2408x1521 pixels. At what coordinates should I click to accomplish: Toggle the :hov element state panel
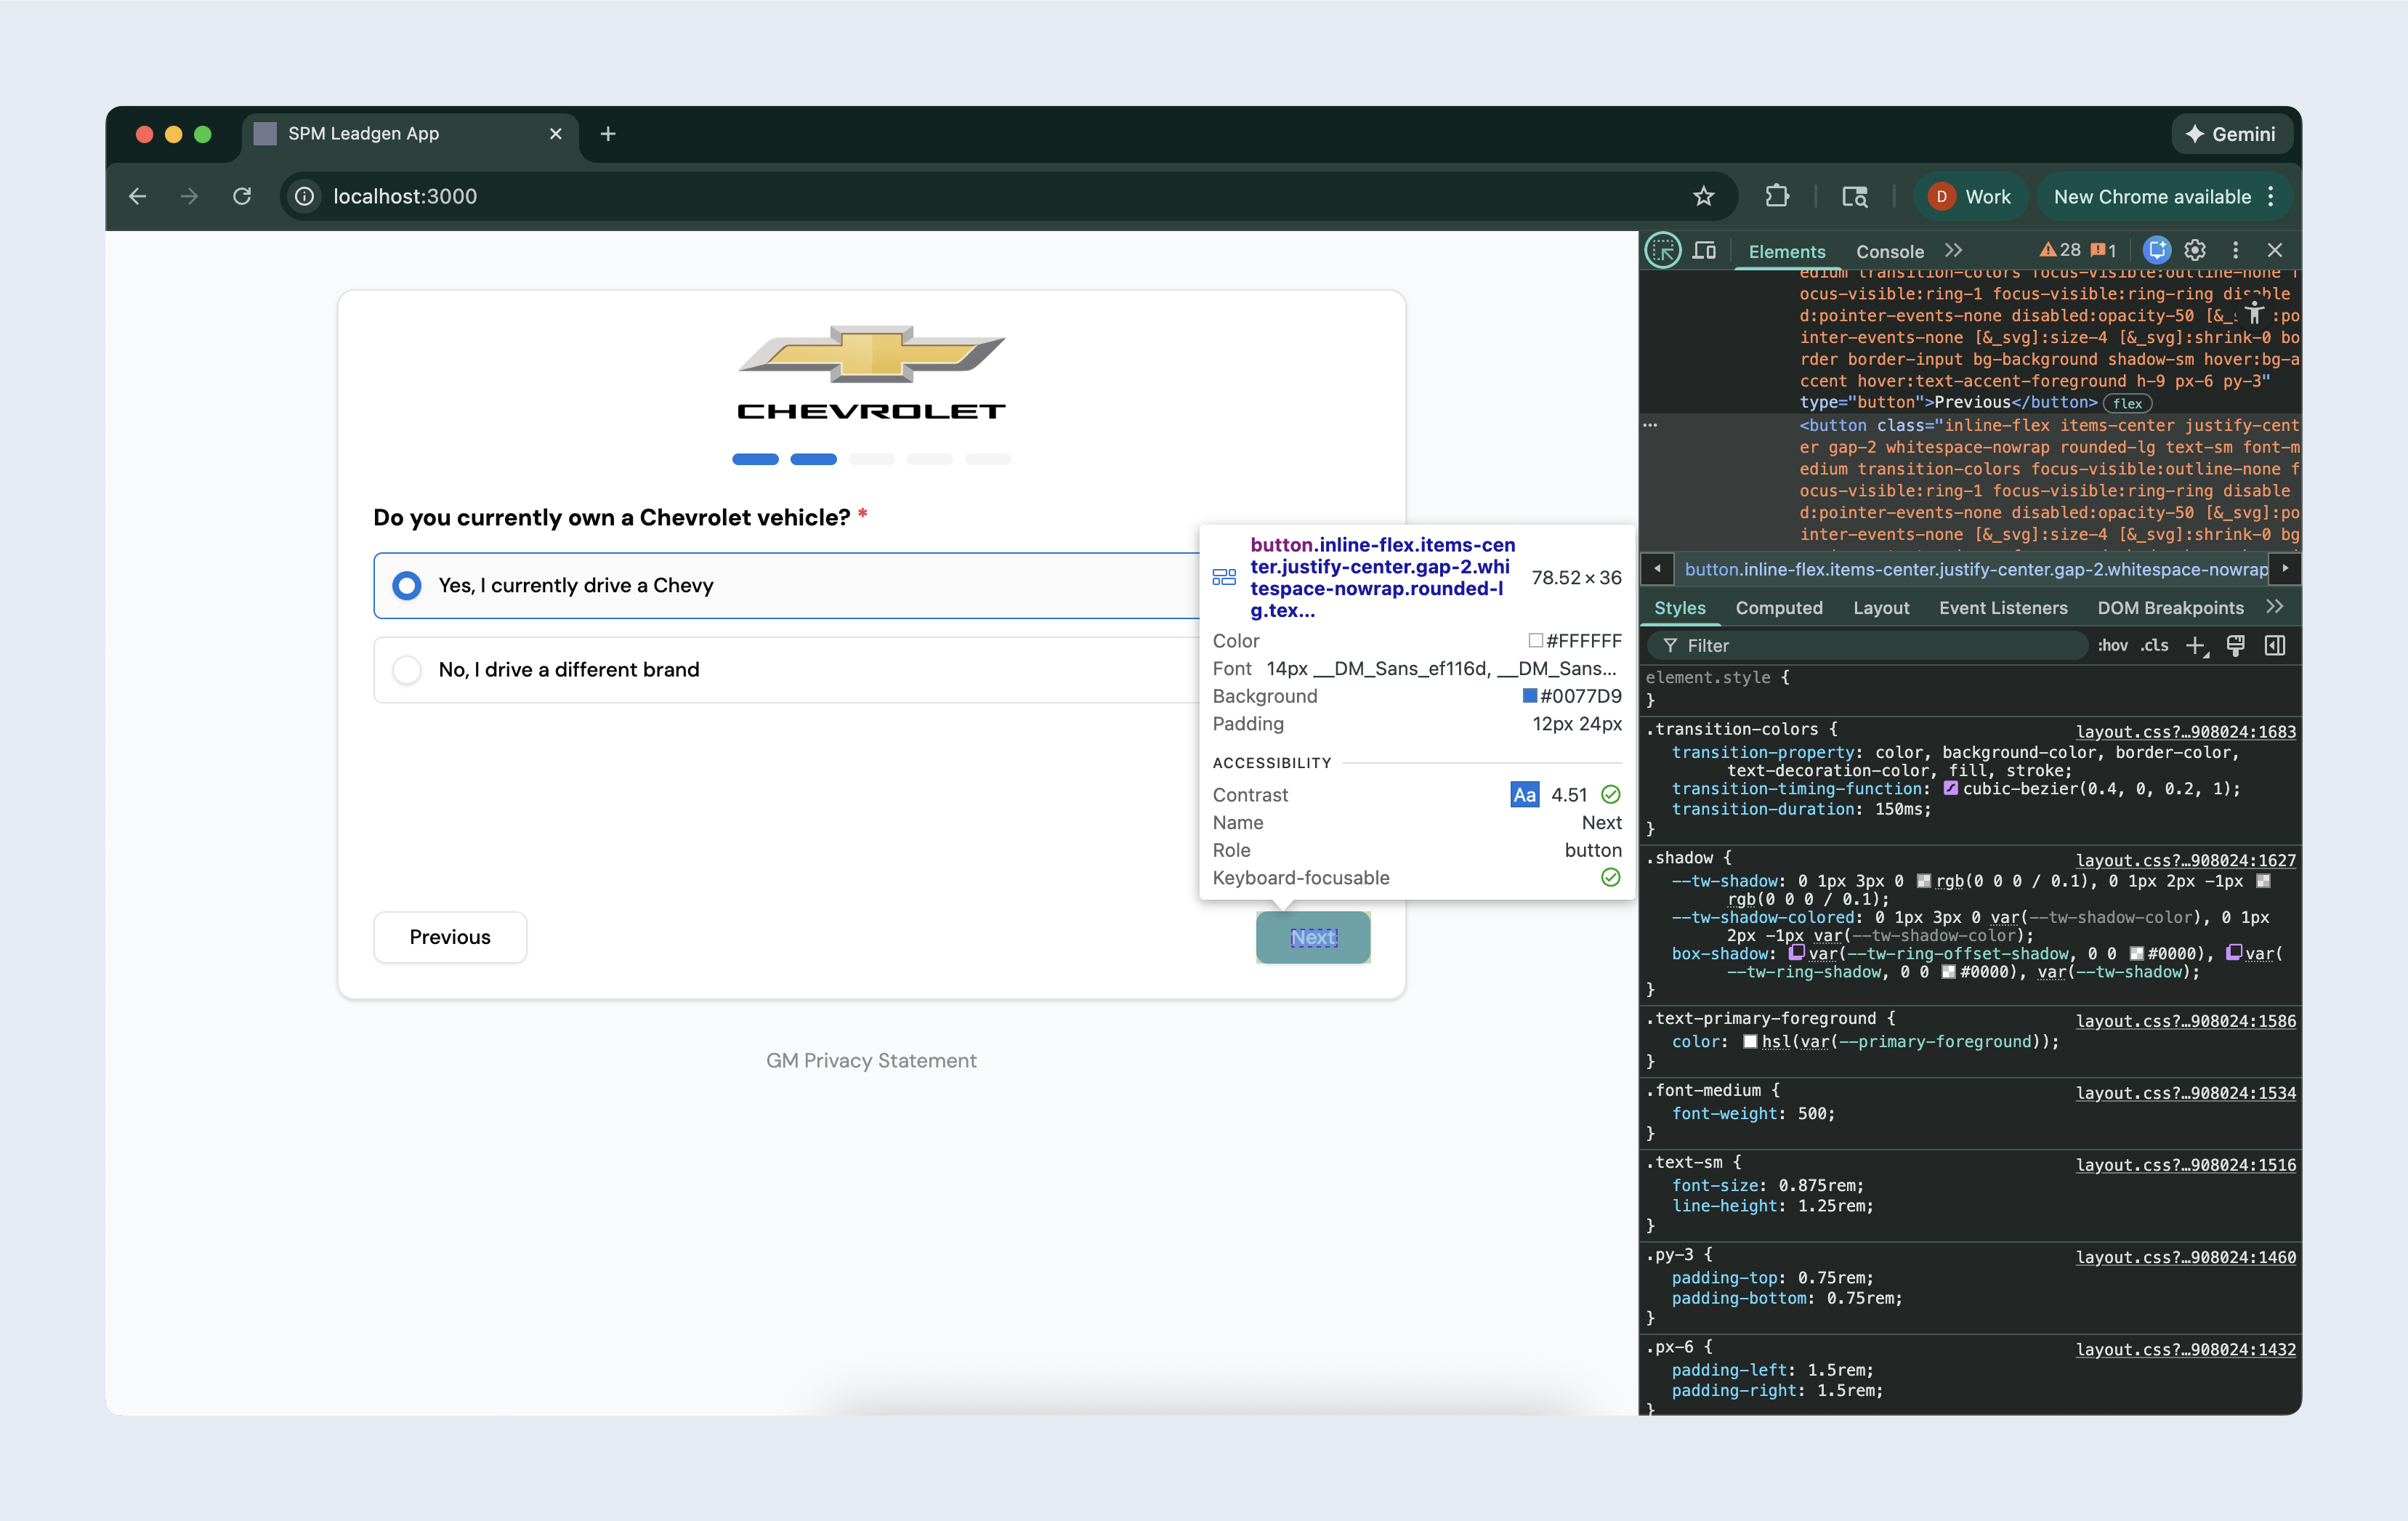(2112, 646)
